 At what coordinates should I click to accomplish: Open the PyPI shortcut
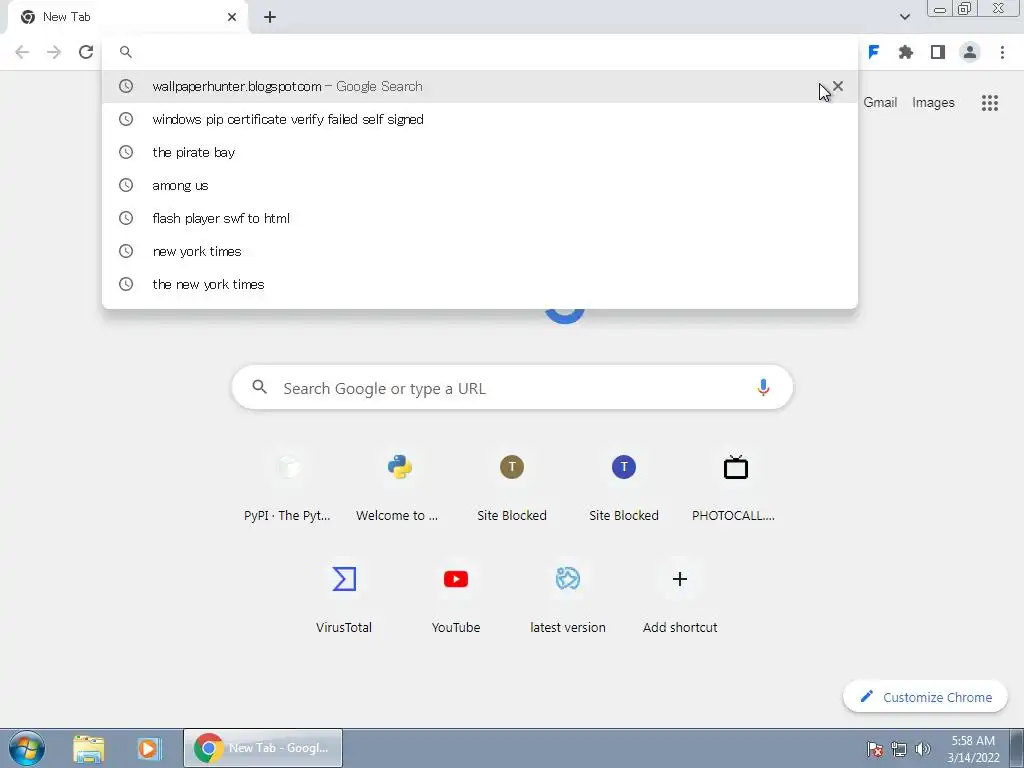click(287, 487)
